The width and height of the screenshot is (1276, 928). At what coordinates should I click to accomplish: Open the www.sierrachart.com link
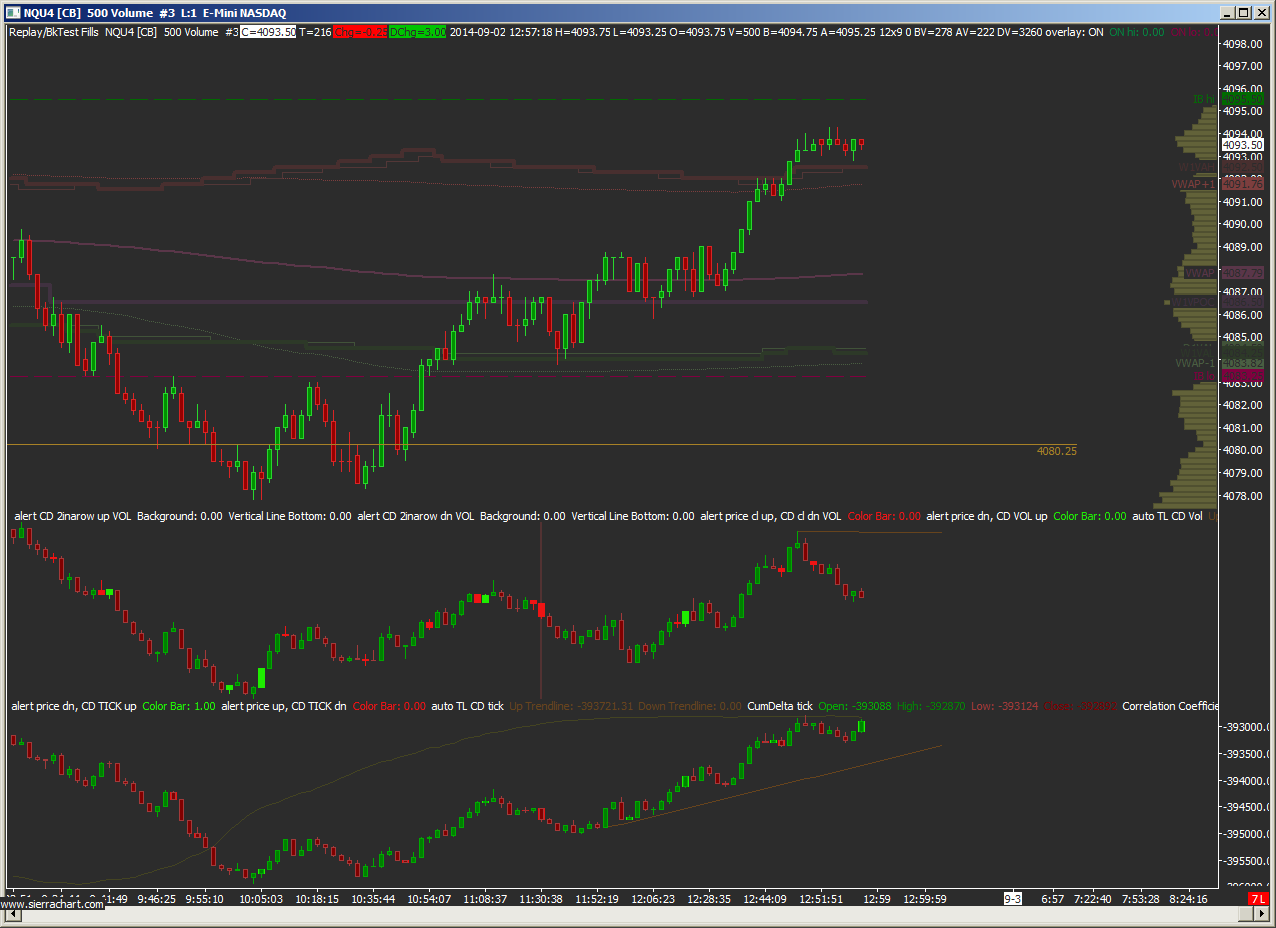tap(52, 904)
